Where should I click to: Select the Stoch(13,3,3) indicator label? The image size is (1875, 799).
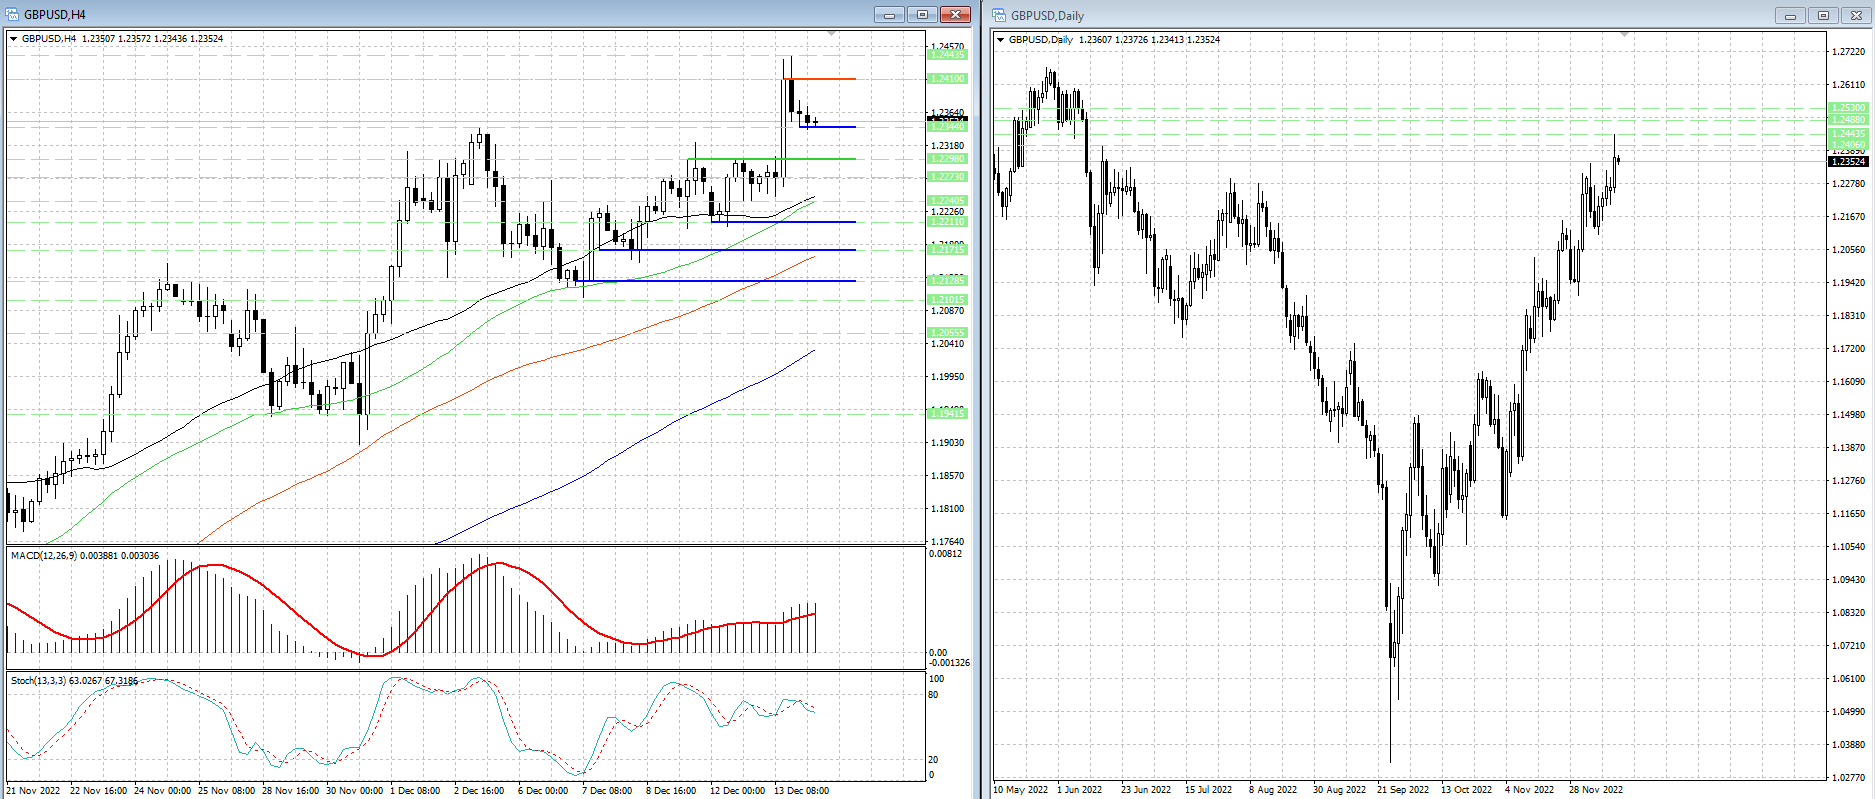74,680
